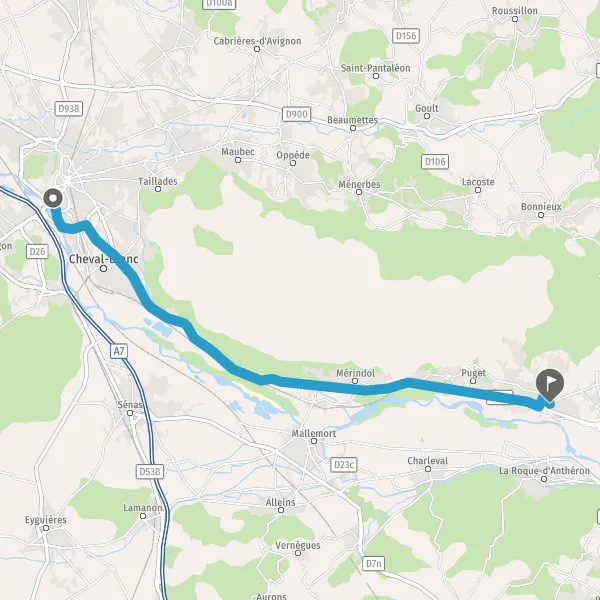The width and height of the screenshot is (600, 600).
Task: Click the Sénas town marker
Action: (130, 413)
